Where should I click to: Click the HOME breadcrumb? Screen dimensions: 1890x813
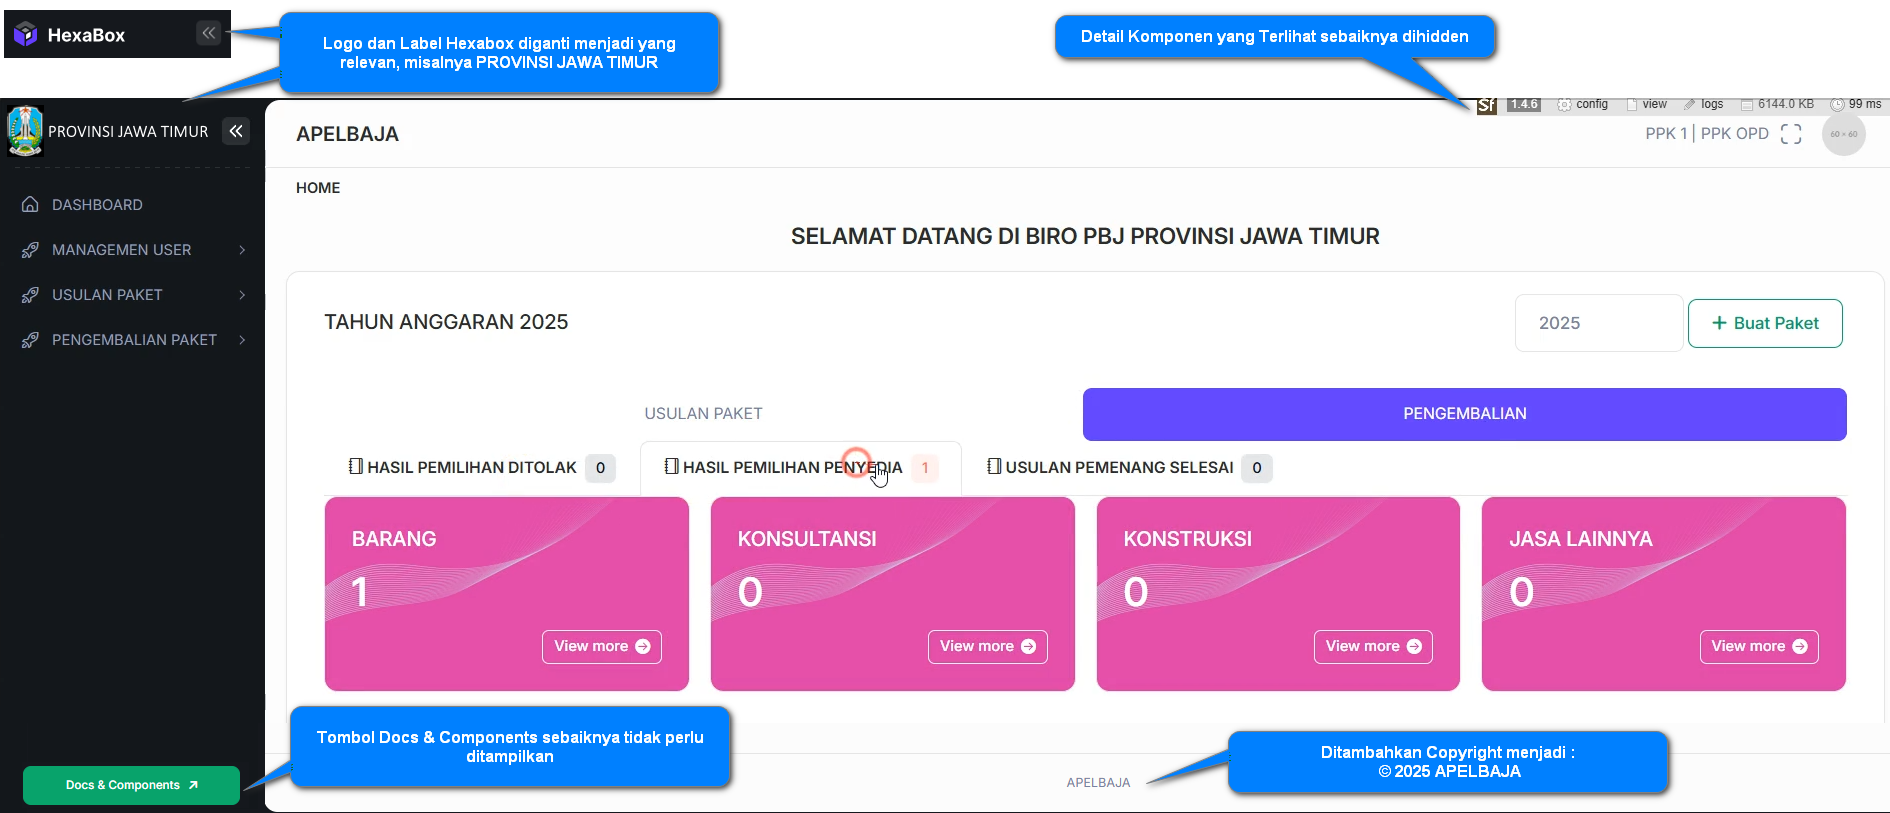[x=318, y=188]
